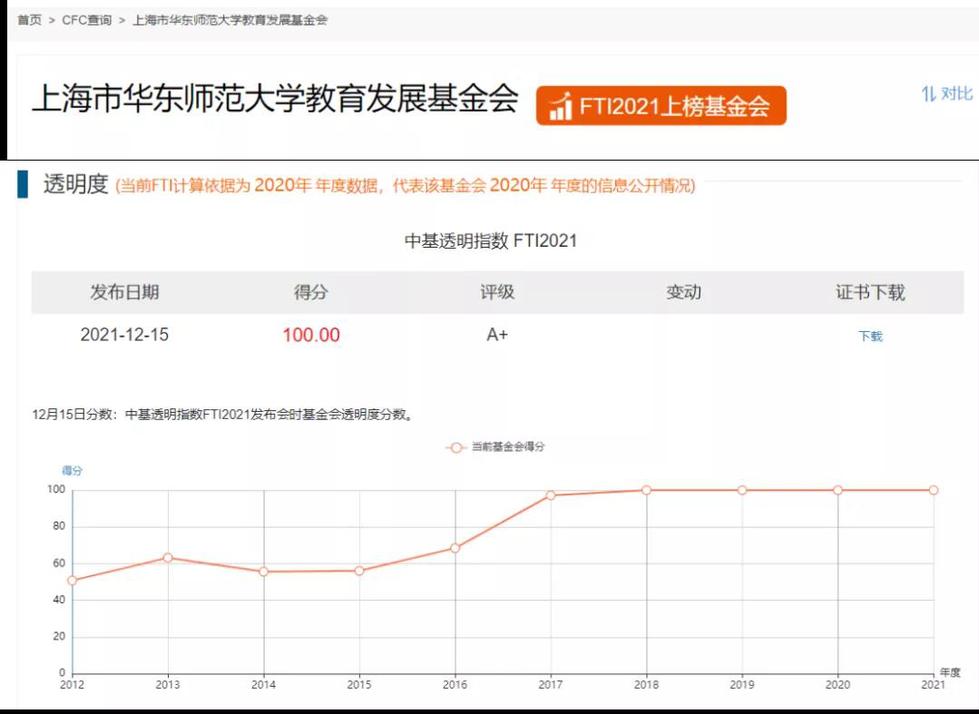979x714 pixels.
Task: Click the 2021 data point marker
Action: [933, 490]
